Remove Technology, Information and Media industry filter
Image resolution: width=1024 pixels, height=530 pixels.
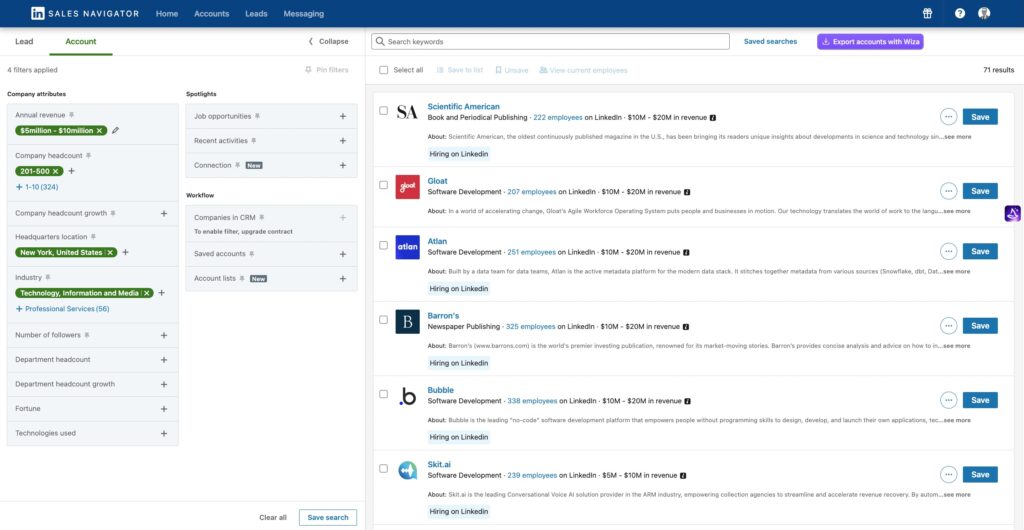click(x=147, y=293)
